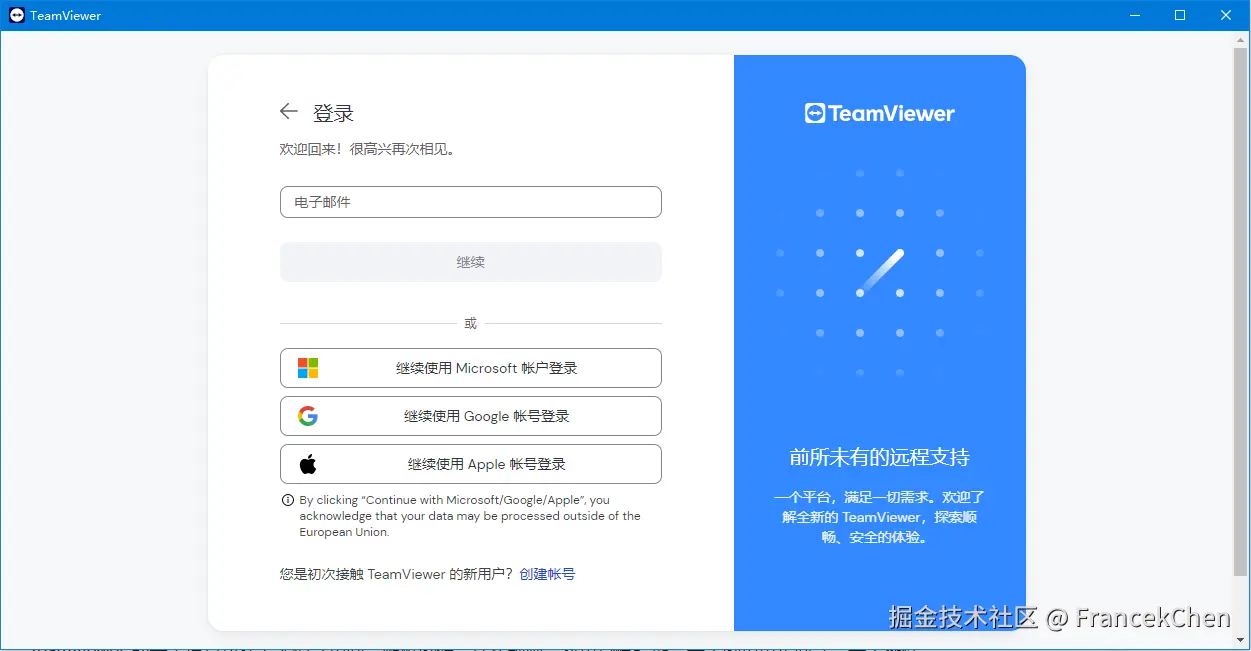Click the 您是初次接触 TeamViewer 的新用户？ text
Image resolution: width=1251 pixels, height=651 pixels.
(396, 574)
